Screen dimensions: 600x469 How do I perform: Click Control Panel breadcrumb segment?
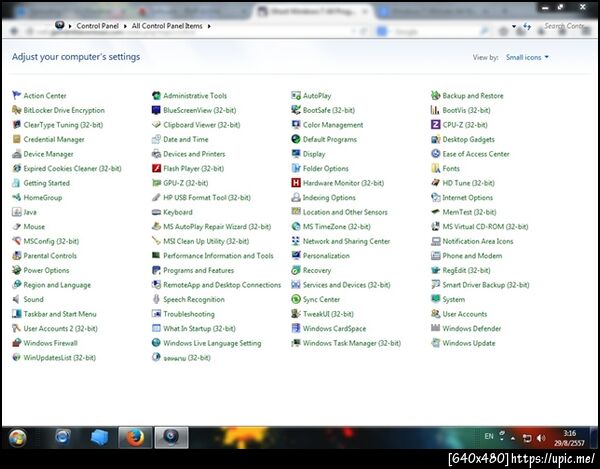[98, 26]
